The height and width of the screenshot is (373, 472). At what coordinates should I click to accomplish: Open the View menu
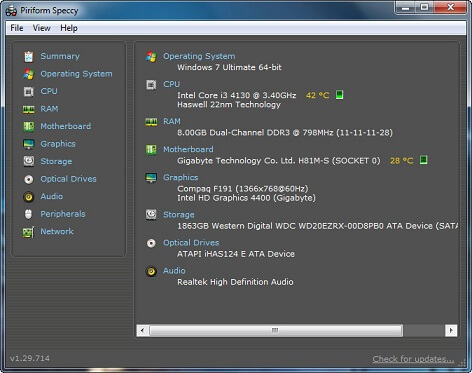coord(42,28)
